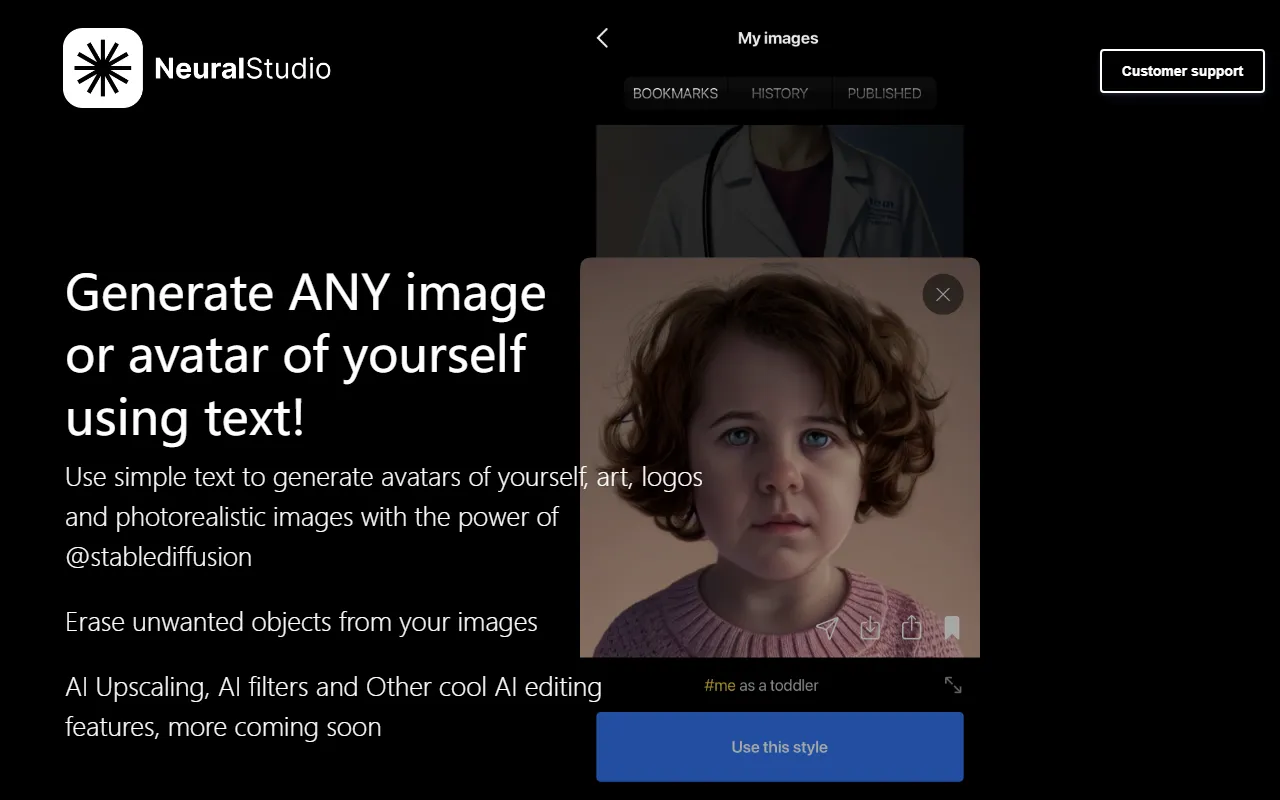Open share options for the image
1280x800 pixels.
point(910,627)
